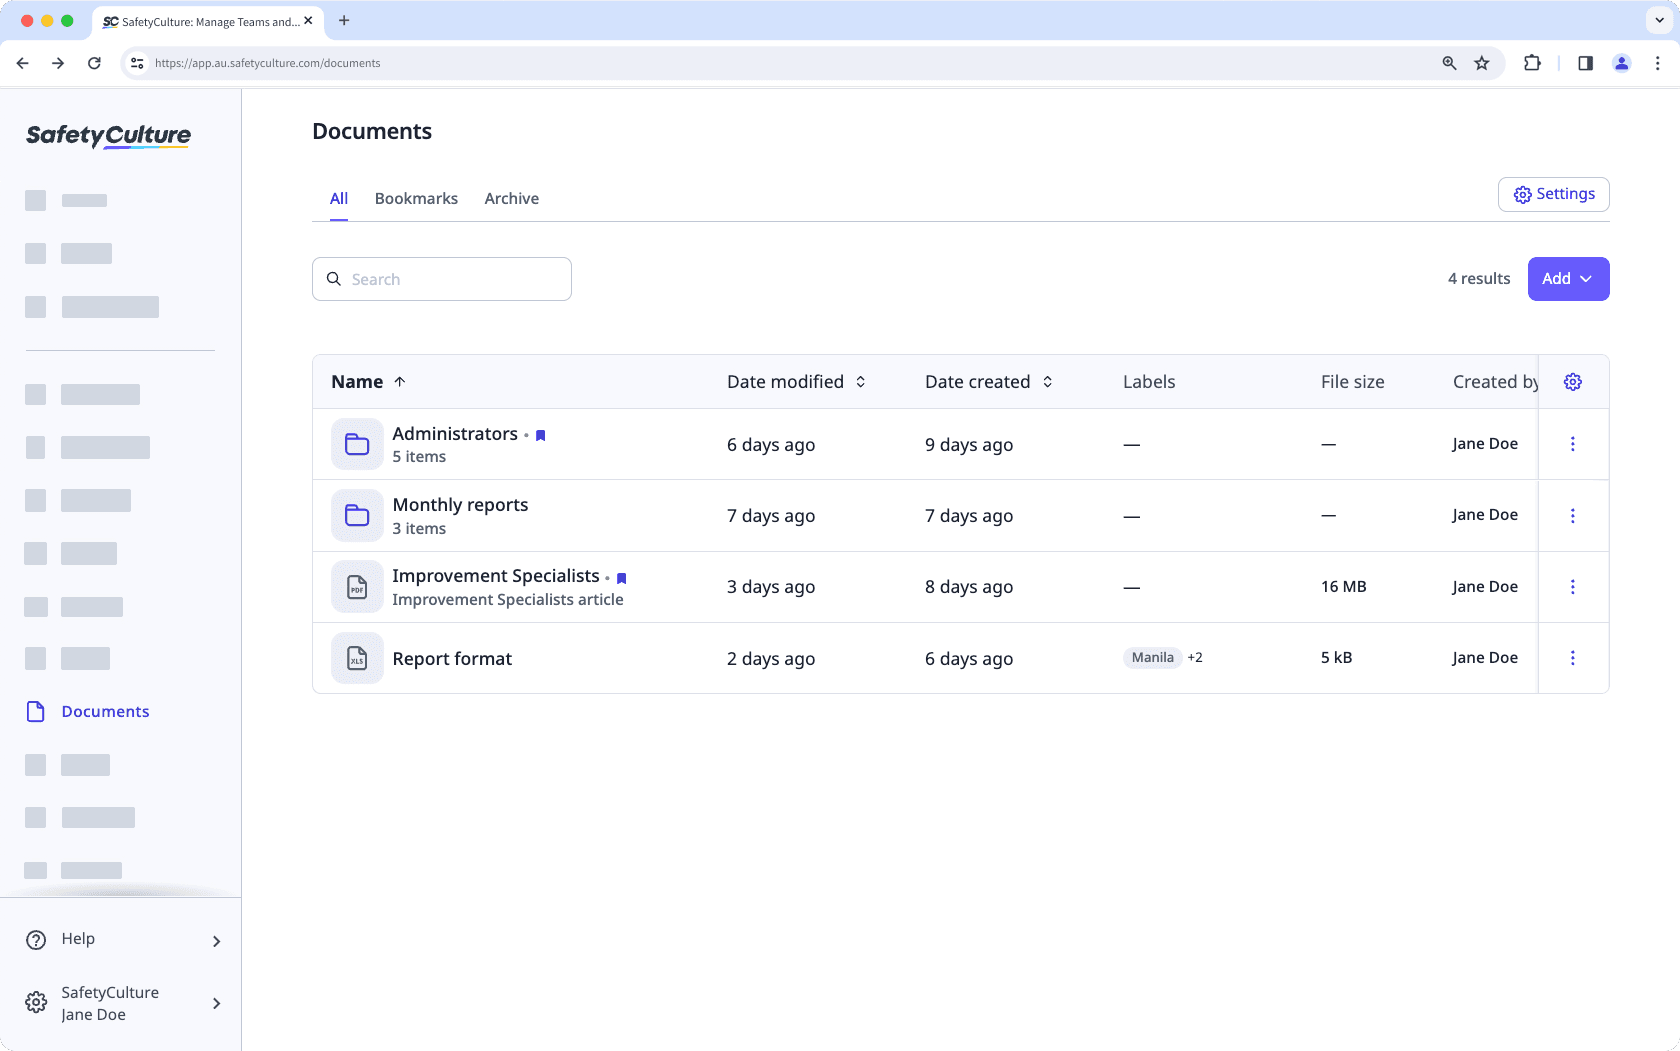This screenshot has height=1051, width=1680.
Task: Open the SafetyCulture workspace gear icon
Action: click(x=36, y=1002)
